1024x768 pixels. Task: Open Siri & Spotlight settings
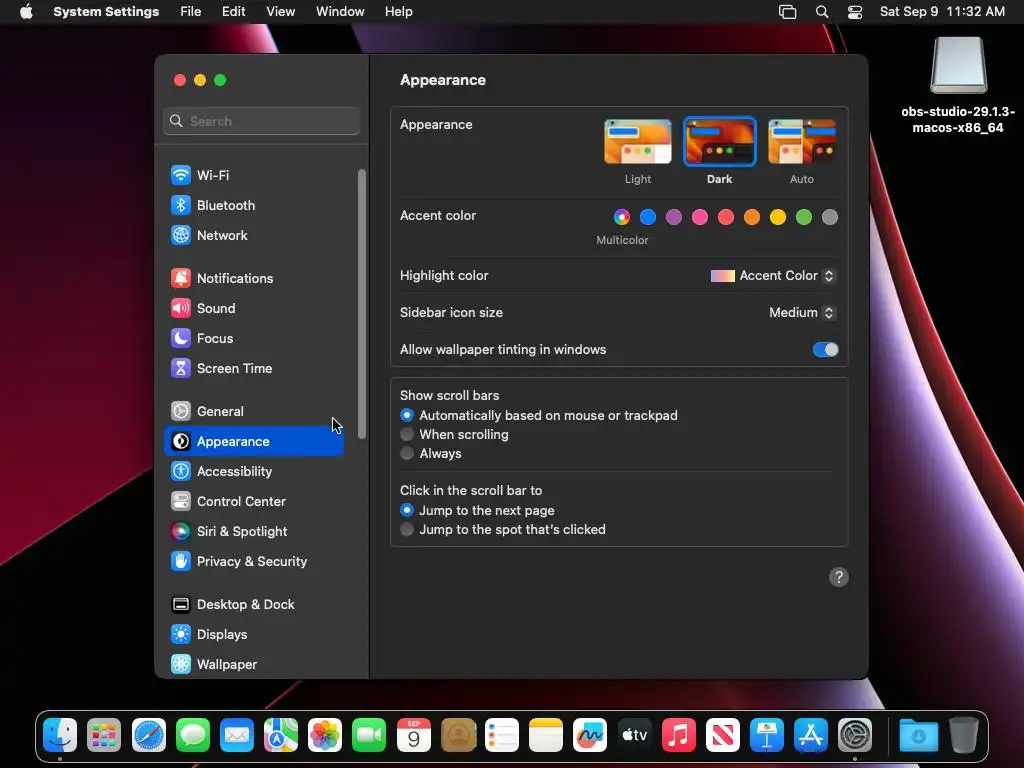253,532
